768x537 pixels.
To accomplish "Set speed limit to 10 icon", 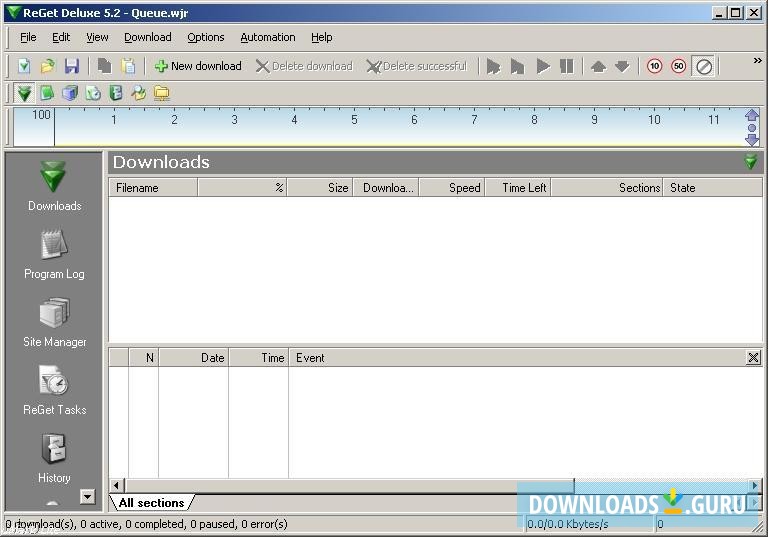I will (654, 66).
